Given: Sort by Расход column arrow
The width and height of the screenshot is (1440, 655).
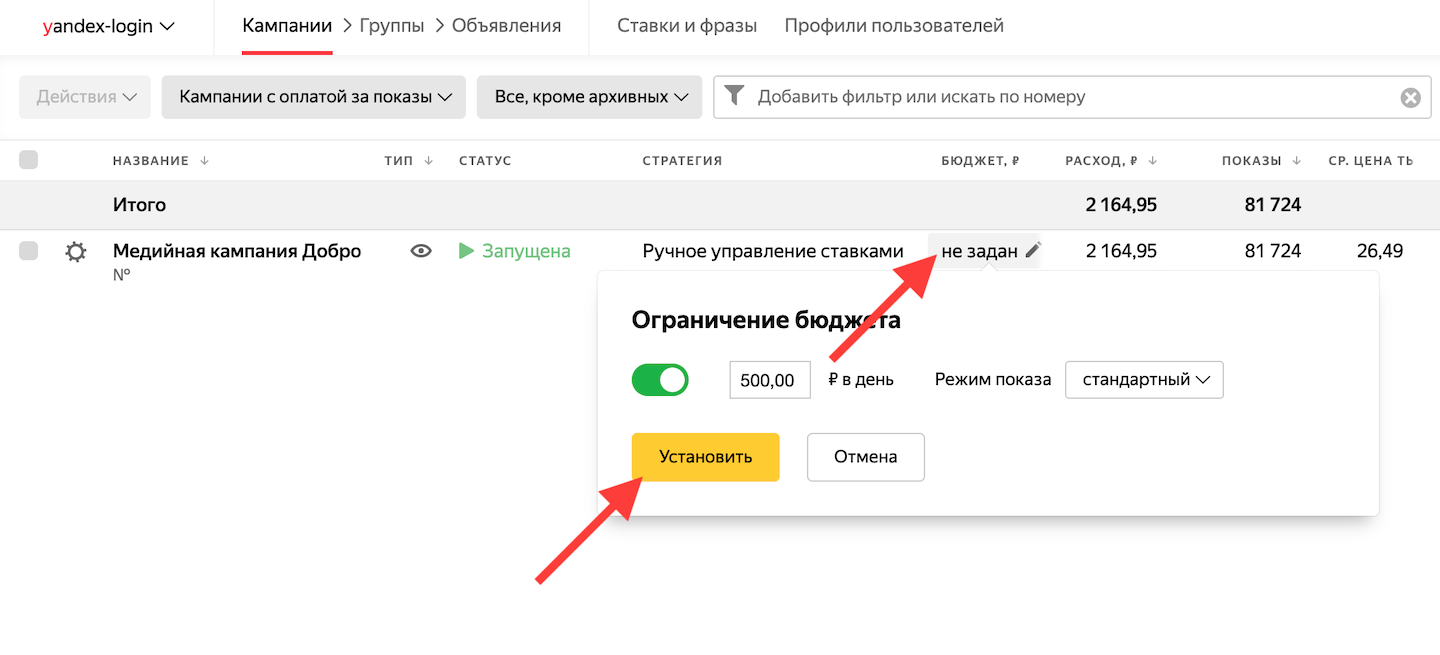Looking at the screenshot, I should 1153,161.
